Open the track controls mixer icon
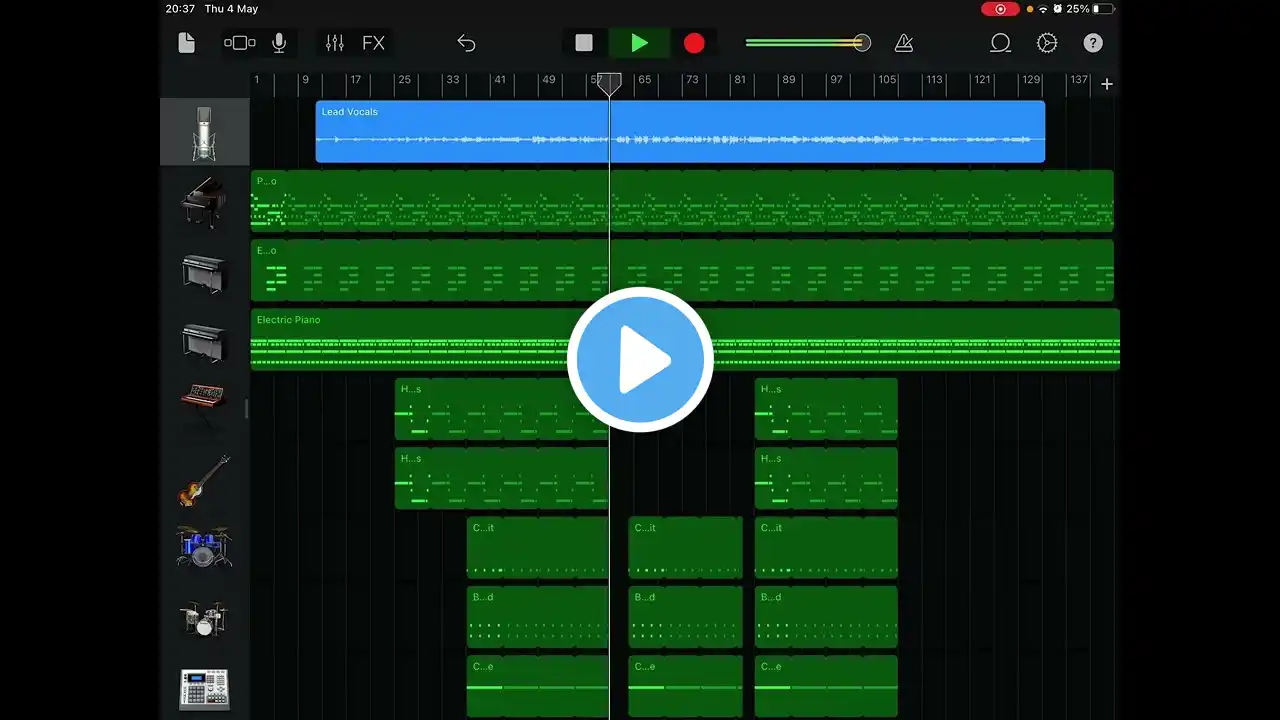The height and width of the screenshot is (720, 1280). (x=334, y=43)
